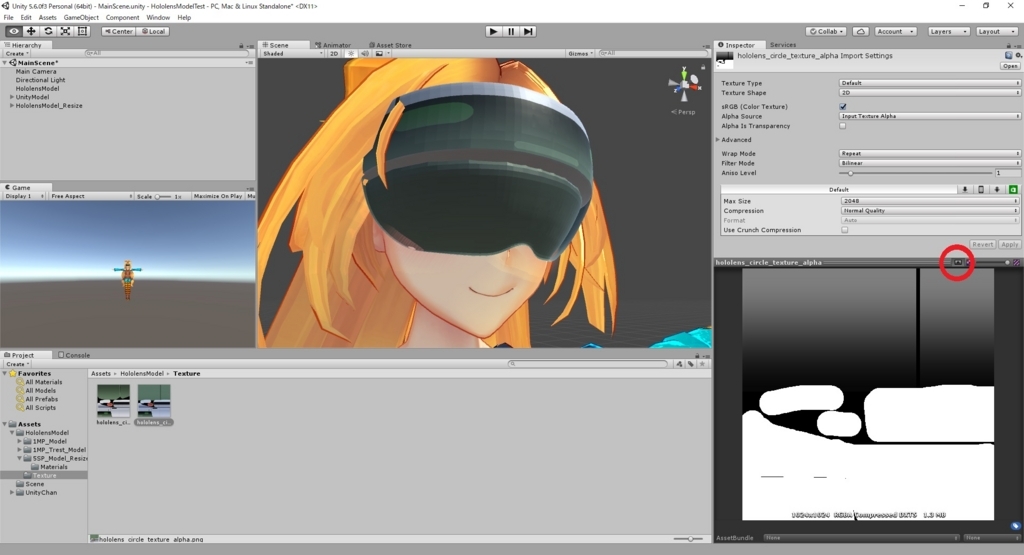
Task: Open the Assets menu
Action: click(47, 18)
